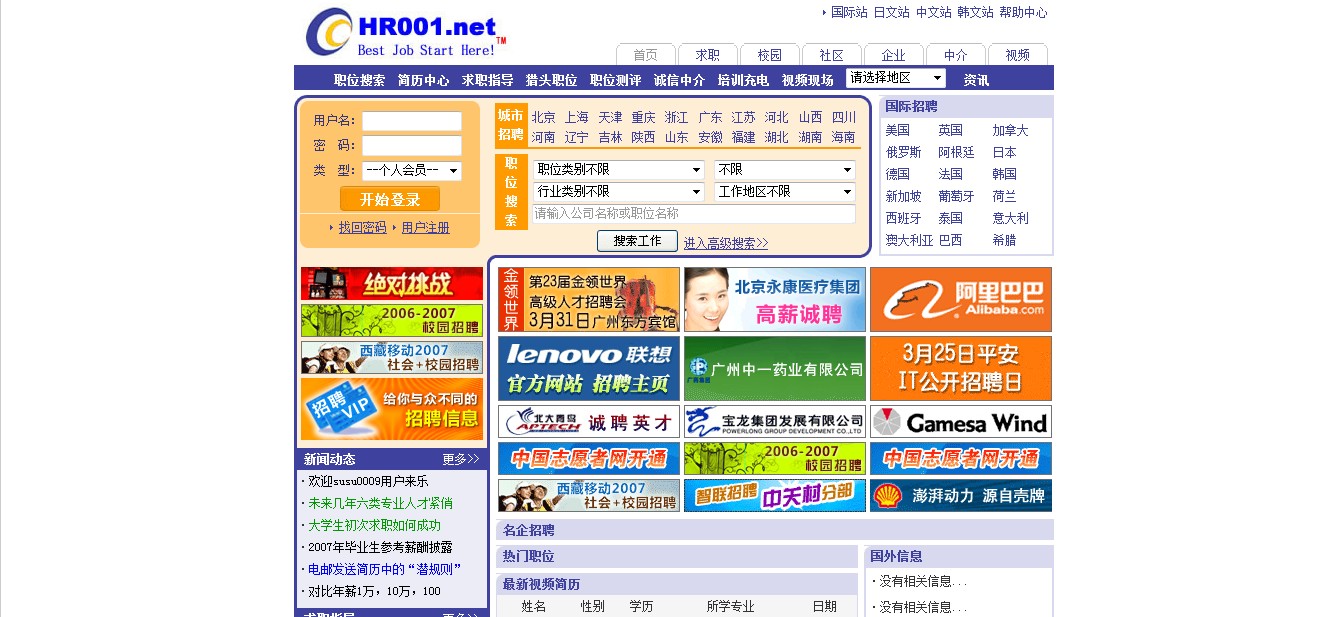Click the 搜索工作 button

click(x=637, y=241)
